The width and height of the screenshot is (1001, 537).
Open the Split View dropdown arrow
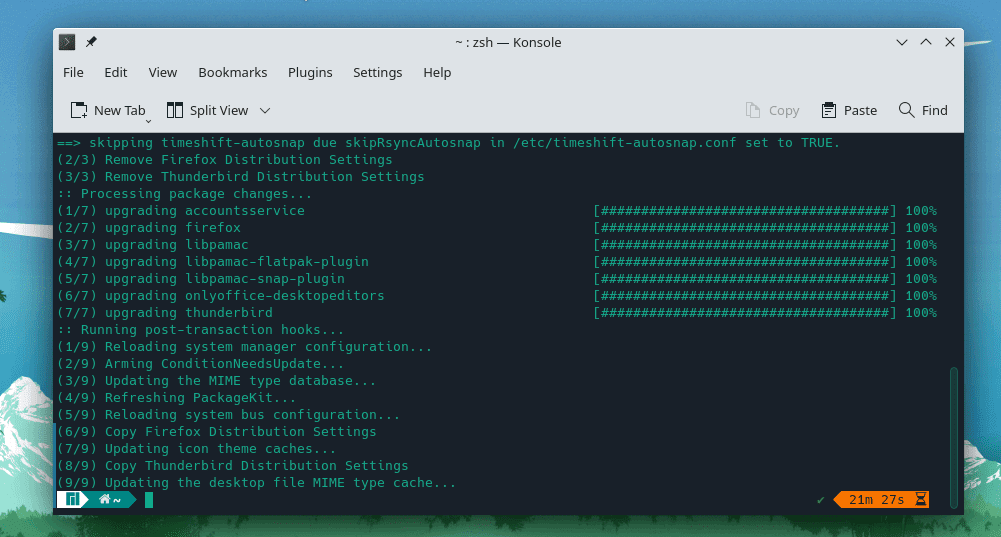[265, 110]
